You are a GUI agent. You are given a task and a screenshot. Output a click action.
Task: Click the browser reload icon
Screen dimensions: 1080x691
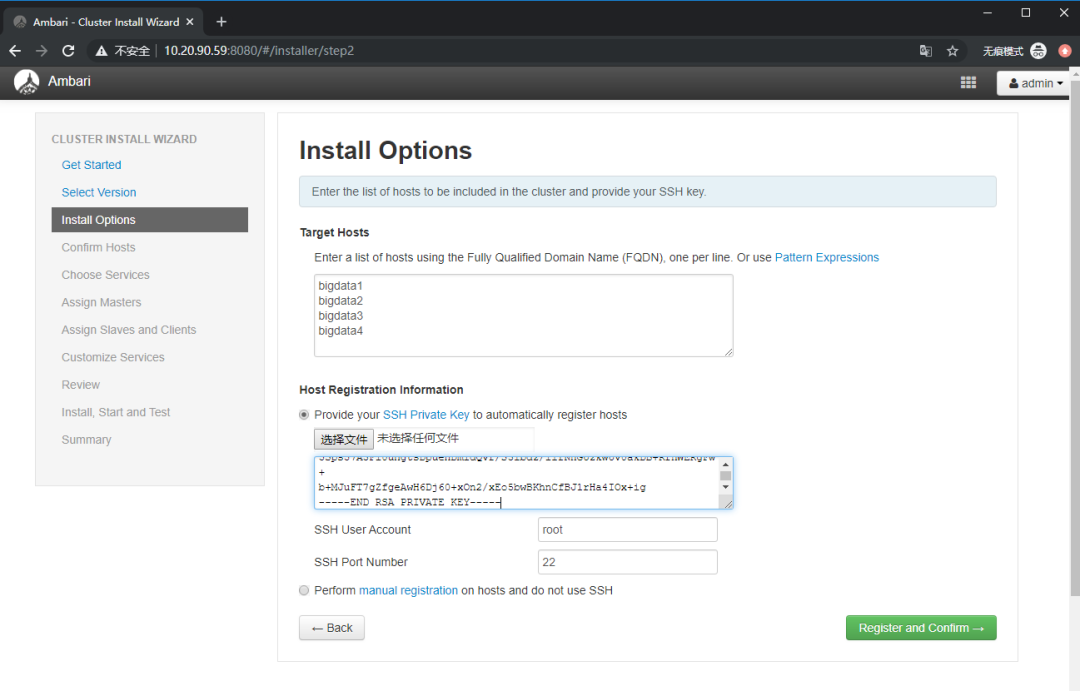tap(68, 51)
